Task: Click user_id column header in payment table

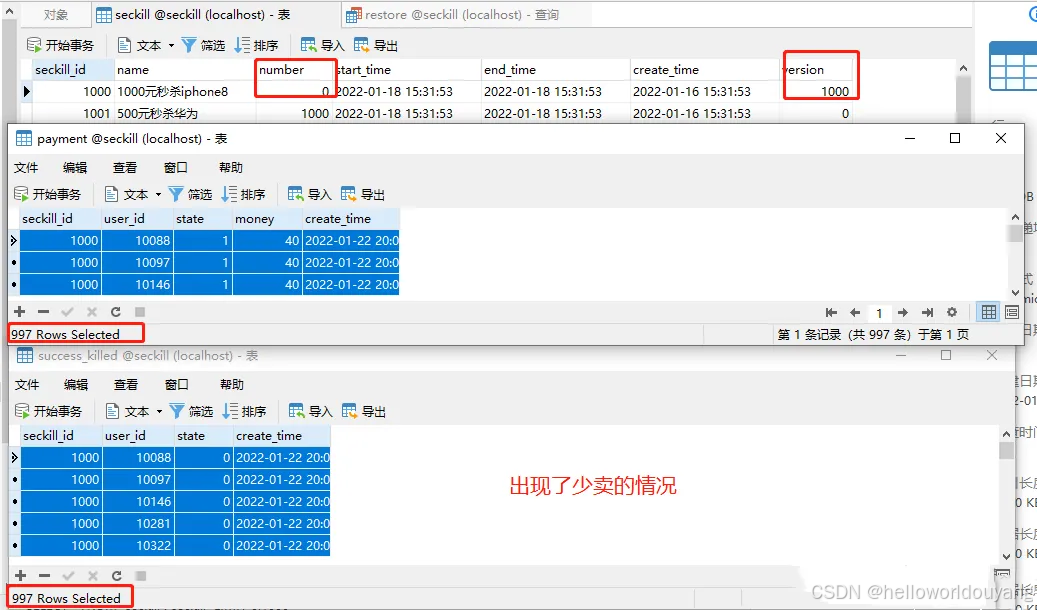Action: pos(136,218)
